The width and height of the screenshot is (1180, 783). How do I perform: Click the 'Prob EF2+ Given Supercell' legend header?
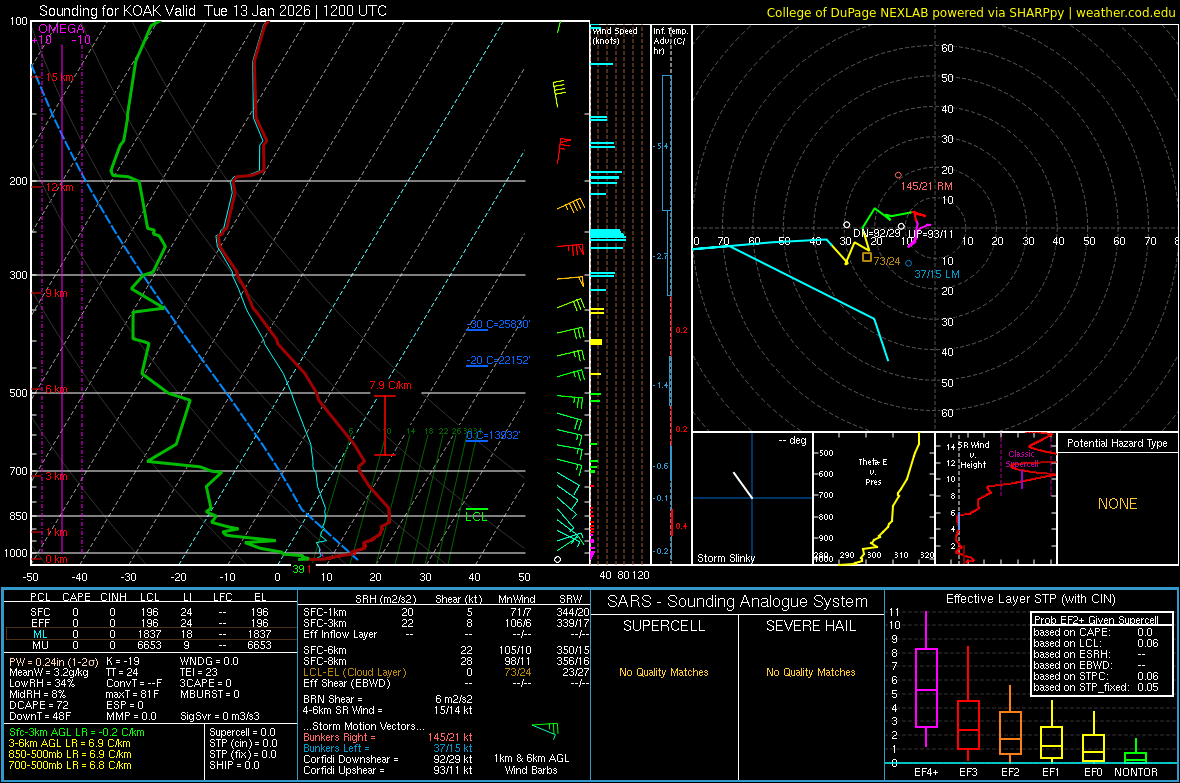pos(1096,620)
